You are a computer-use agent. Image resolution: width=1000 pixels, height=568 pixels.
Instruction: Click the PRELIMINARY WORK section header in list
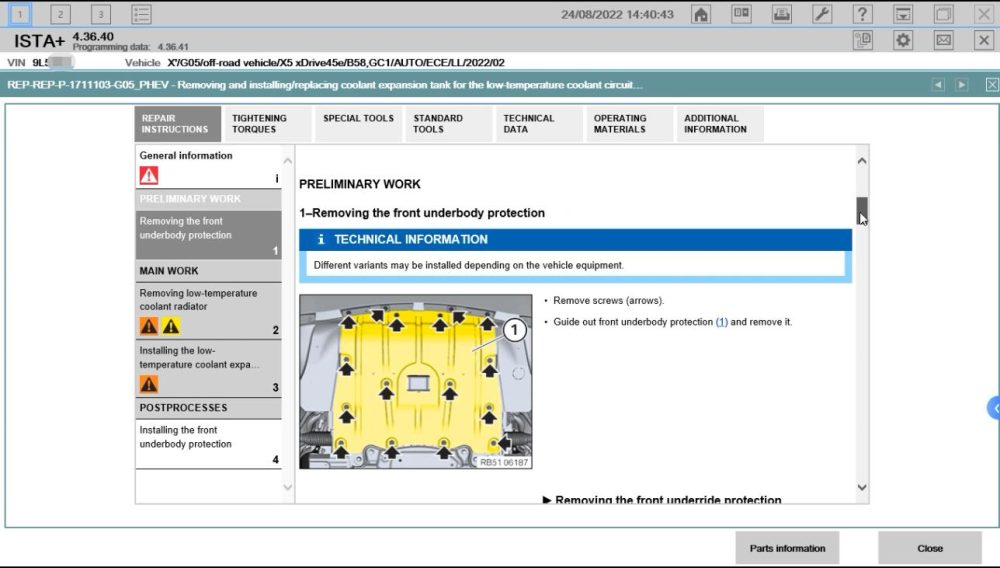click(x=208, y=199)
